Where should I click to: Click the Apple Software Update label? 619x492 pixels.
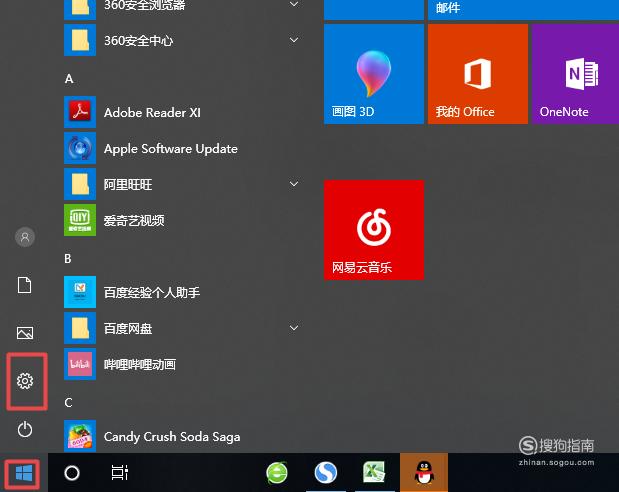[x=171, y=149]
